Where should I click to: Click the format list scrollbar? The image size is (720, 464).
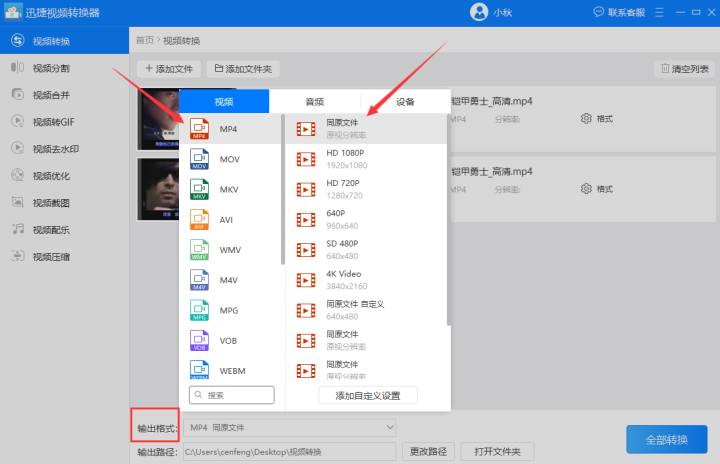click(283, 190)
